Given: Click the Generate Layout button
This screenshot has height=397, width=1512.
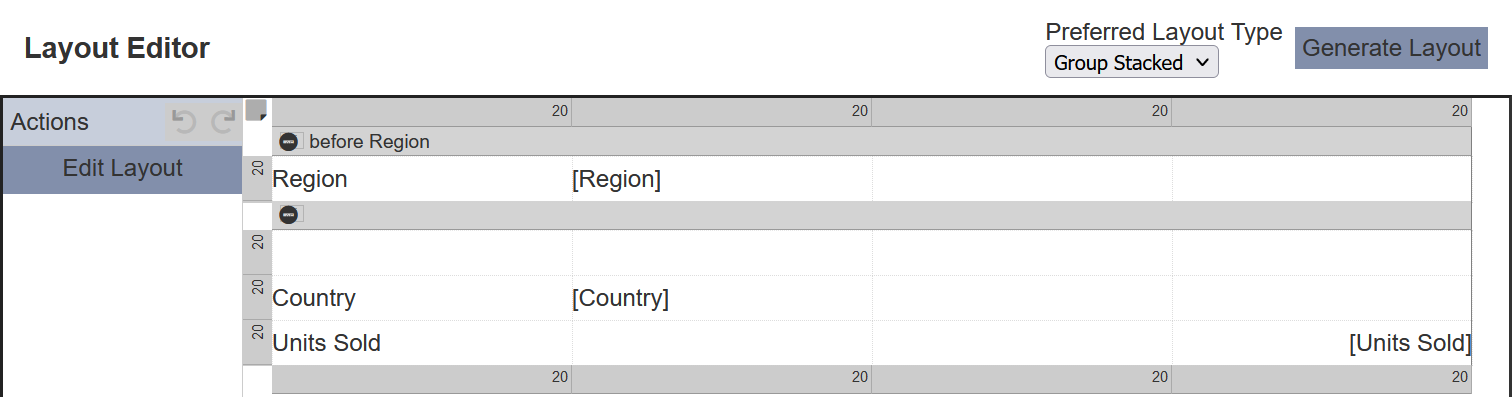Looking at the screenshot, I should pyautogui.click(x=1391, y=48).
